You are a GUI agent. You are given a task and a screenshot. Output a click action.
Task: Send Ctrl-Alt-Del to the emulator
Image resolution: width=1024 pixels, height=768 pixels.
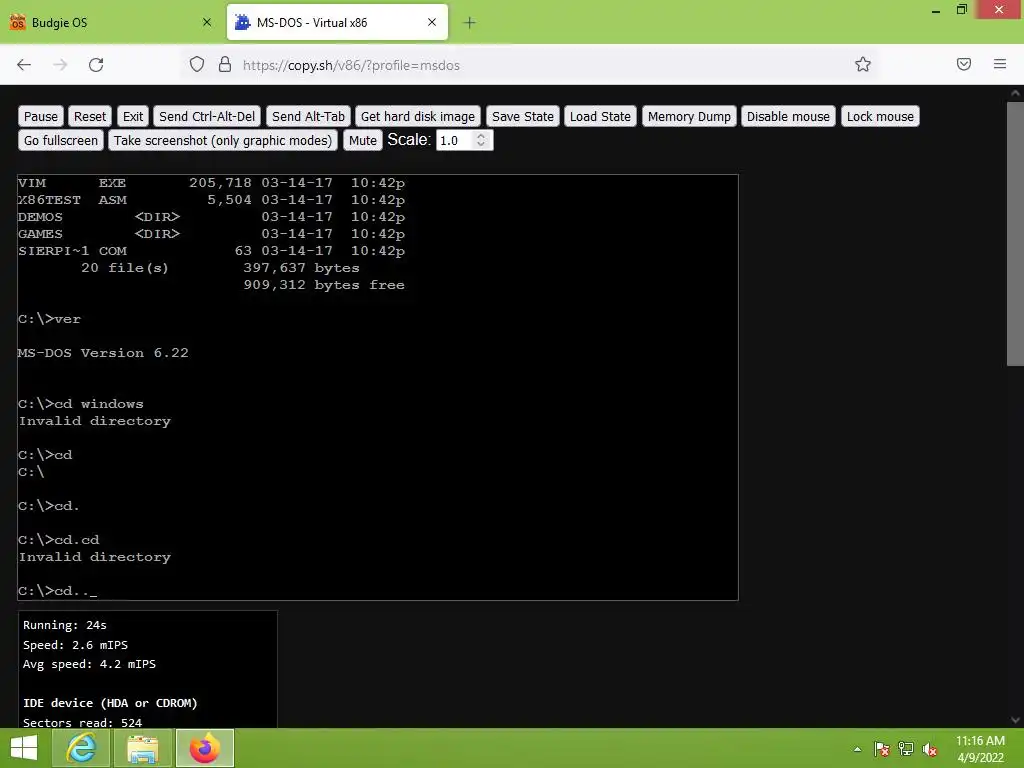207,116
